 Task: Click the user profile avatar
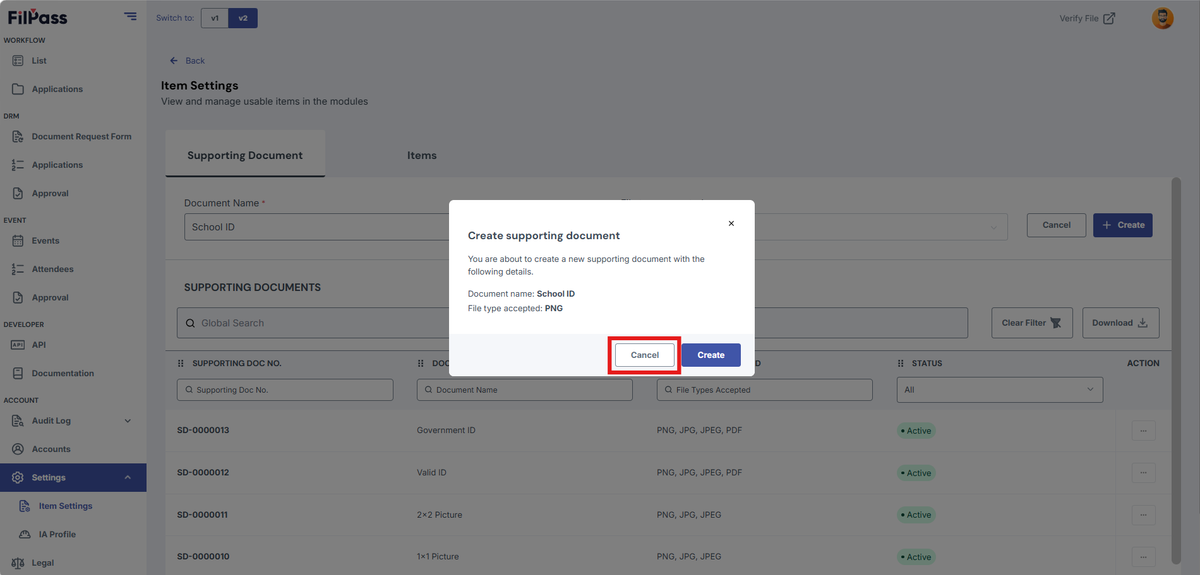[x=1163, y=18]
